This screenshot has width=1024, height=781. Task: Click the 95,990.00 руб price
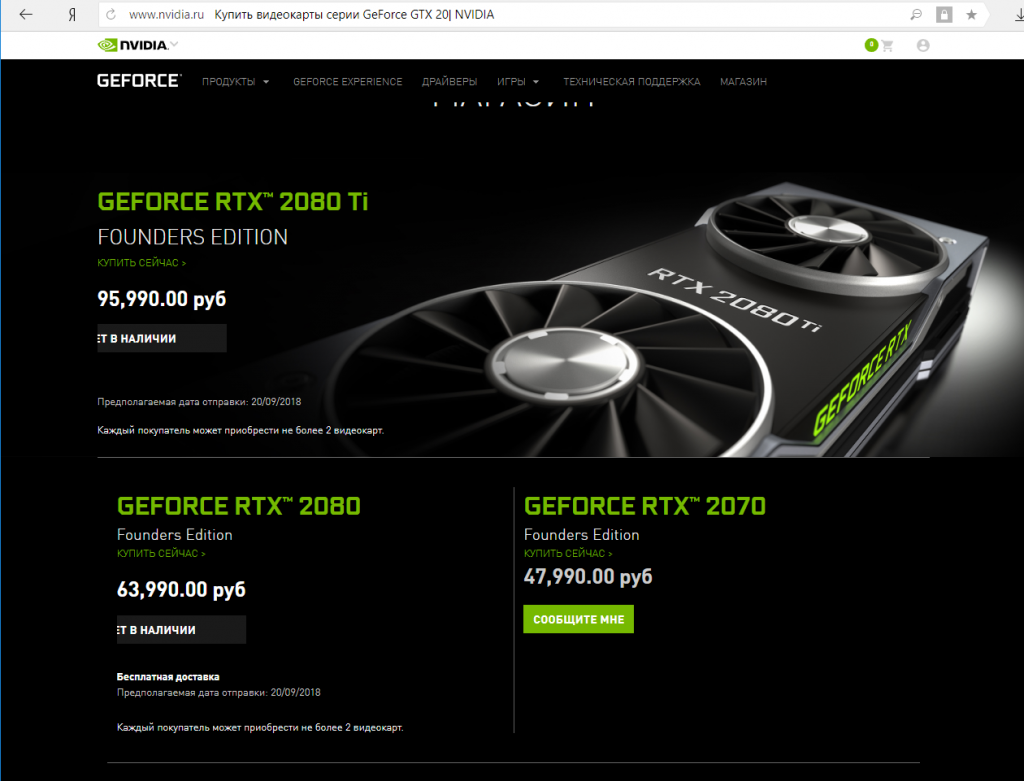pyautogui.click(x=162, y=299)
